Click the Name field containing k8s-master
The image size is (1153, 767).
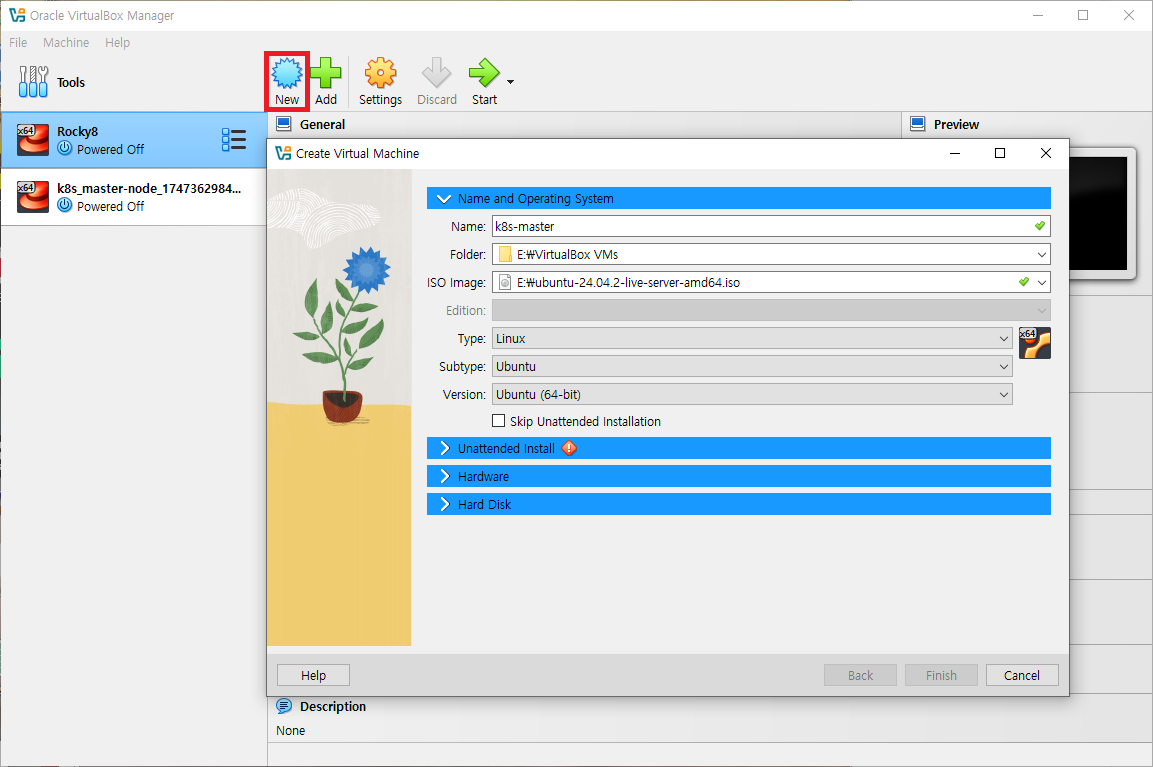pos(771,226)
